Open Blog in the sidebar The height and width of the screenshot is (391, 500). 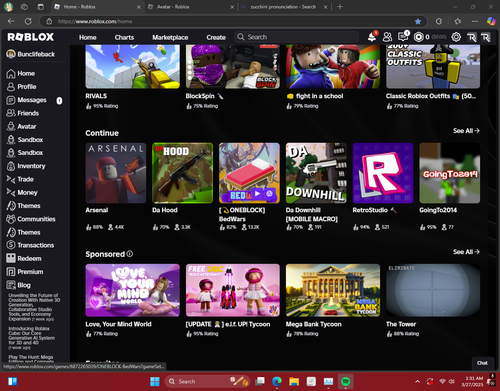click(x=18, y=285)
